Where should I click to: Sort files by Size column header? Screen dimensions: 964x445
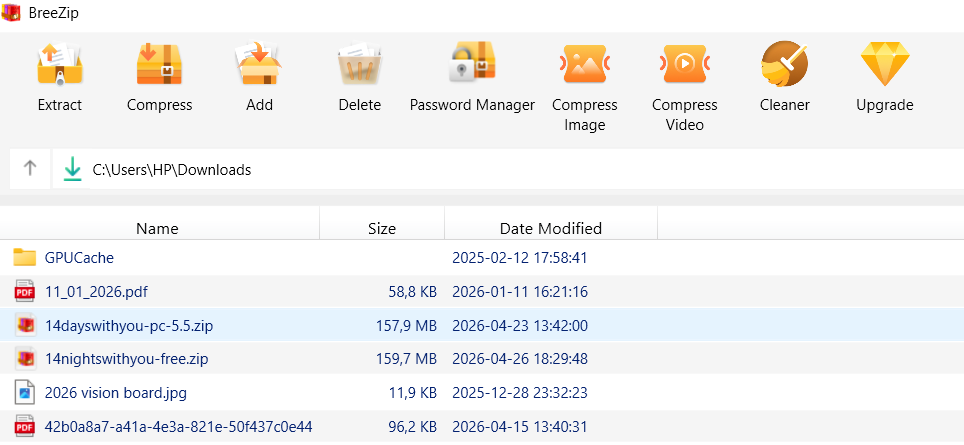[x=382, y=228]
